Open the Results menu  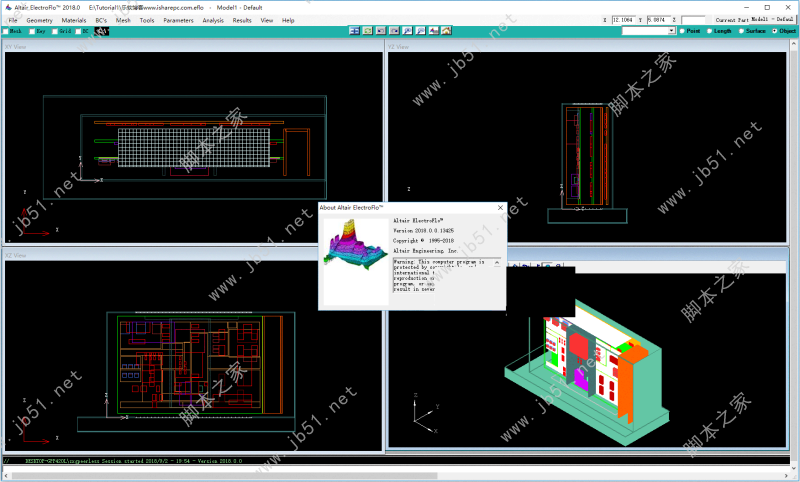[242, 20]
